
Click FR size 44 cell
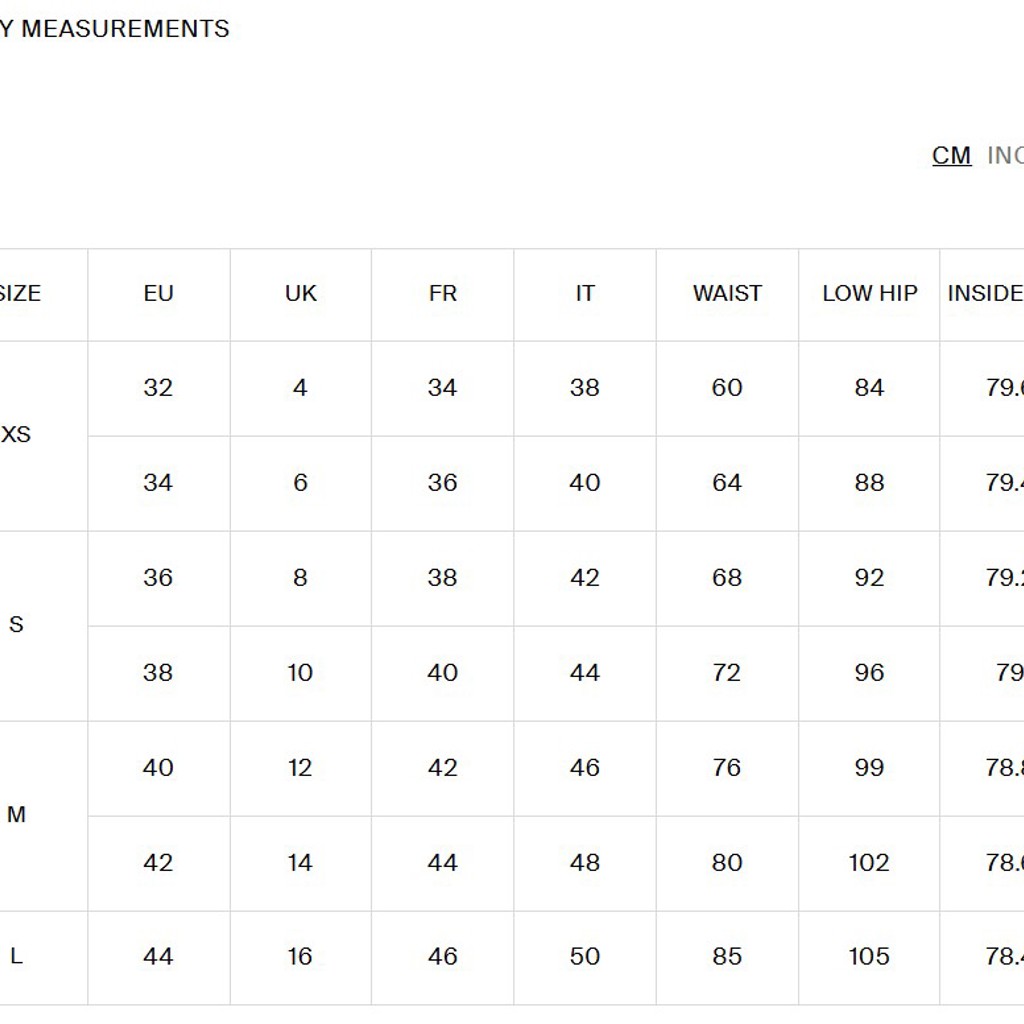(442, 863)
